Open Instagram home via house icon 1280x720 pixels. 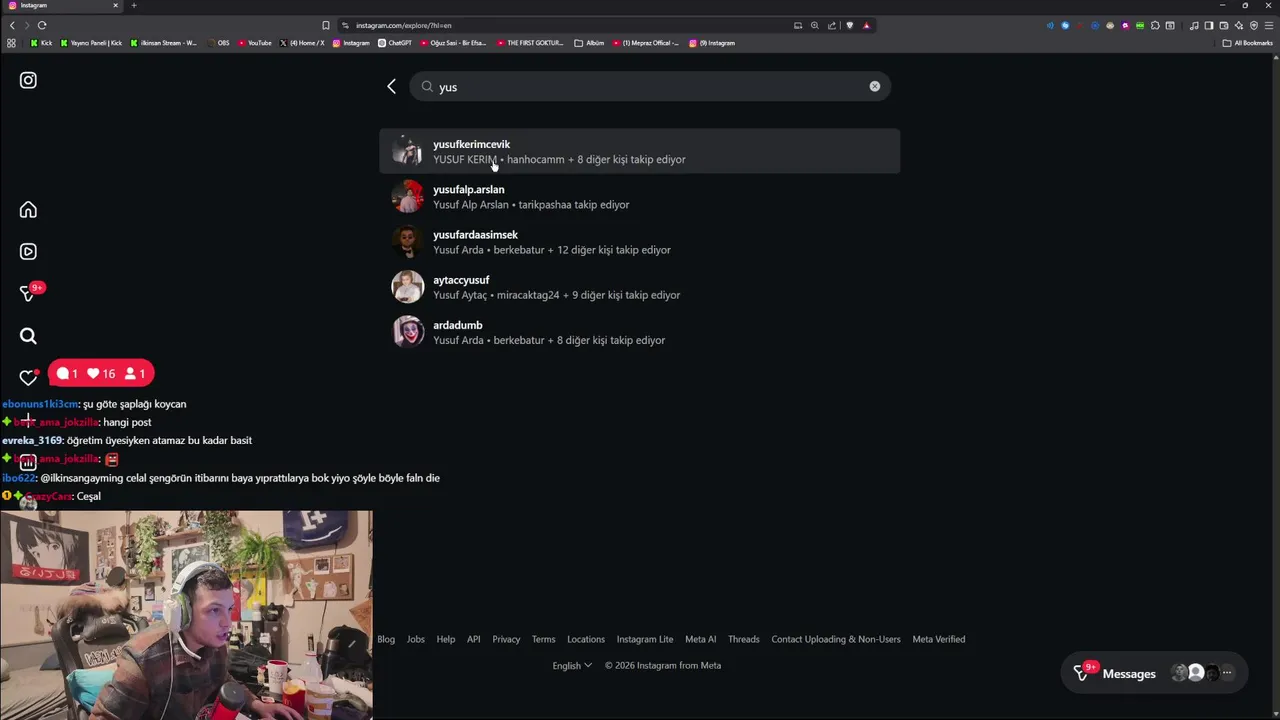coord(28,209)
